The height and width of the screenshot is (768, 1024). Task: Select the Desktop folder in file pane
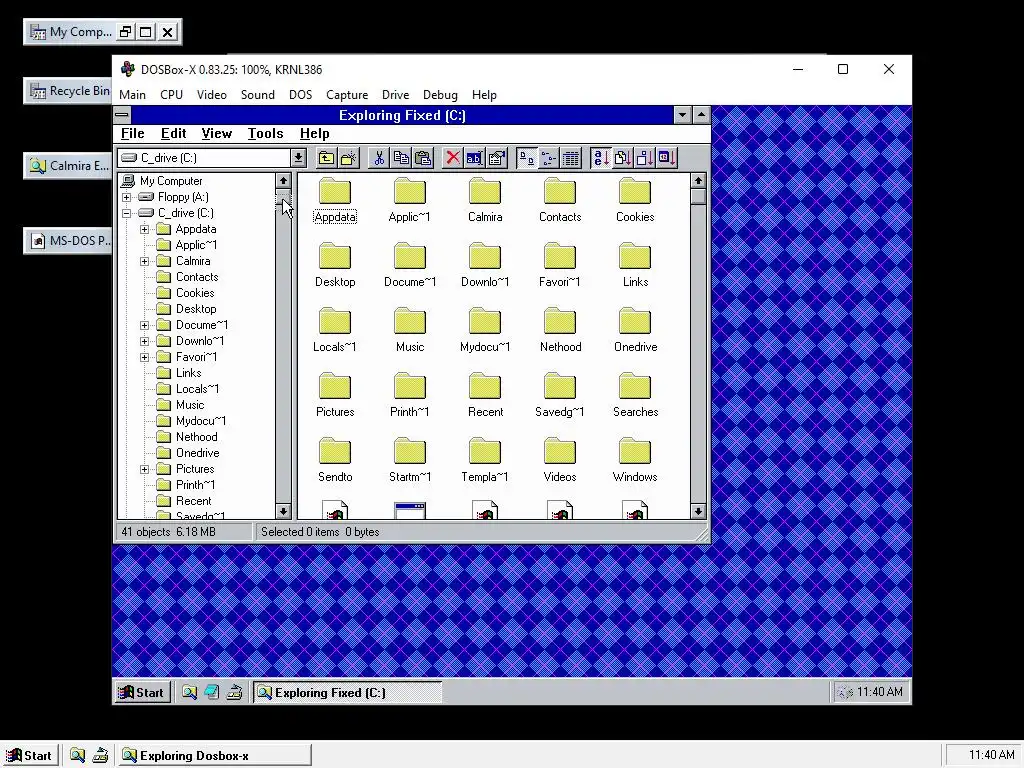click(x=335, y=265)
